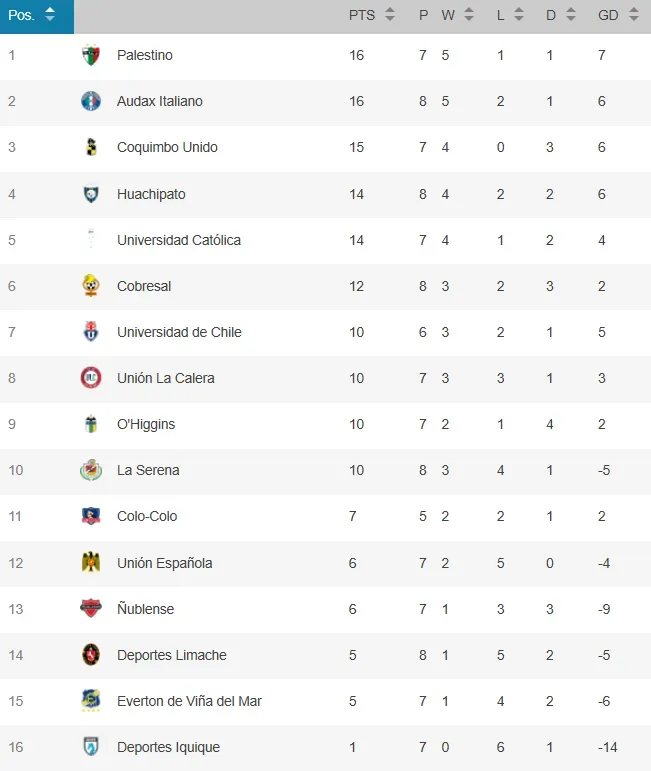Click the Unión Española club crest
This screenshot has width=651, height=771.
click(x=91, y=563)
